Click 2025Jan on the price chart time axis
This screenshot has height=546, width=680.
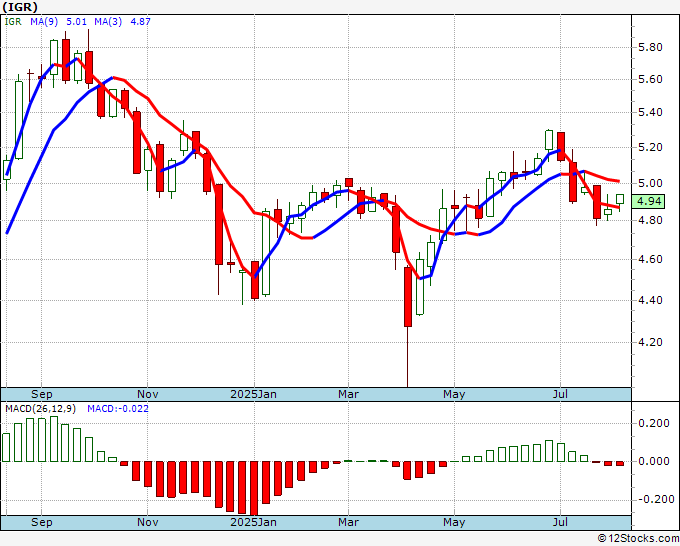click(253, 394)
